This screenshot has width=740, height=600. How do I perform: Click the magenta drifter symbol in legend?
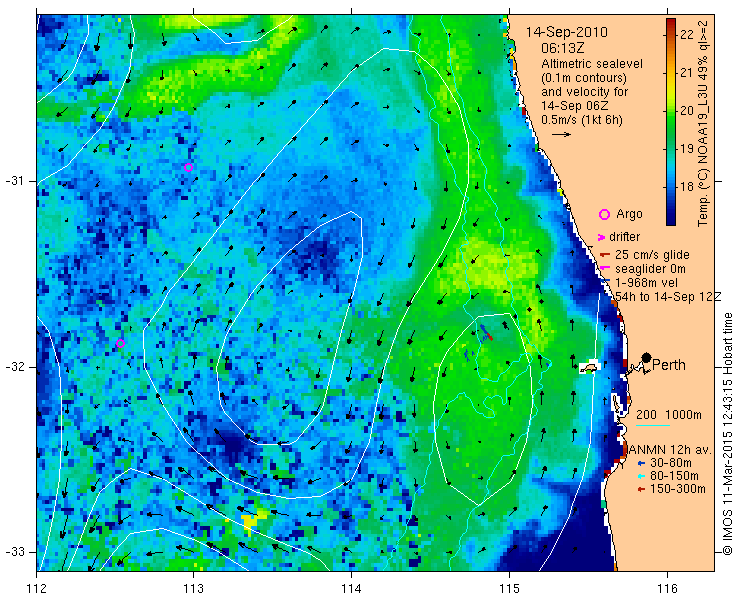pos(602,237)
